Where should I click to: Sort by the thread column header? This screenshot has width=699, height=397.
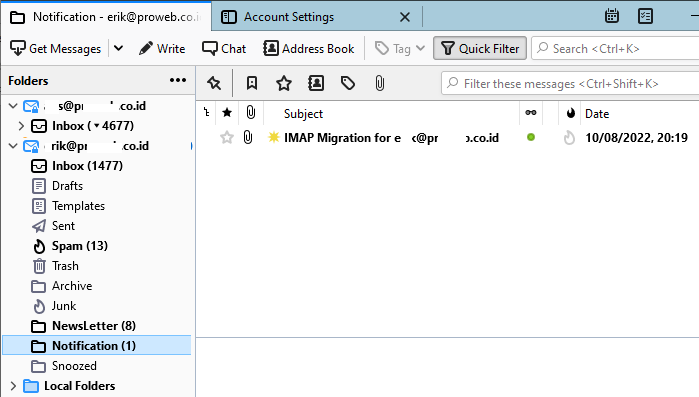pos(206,113)
